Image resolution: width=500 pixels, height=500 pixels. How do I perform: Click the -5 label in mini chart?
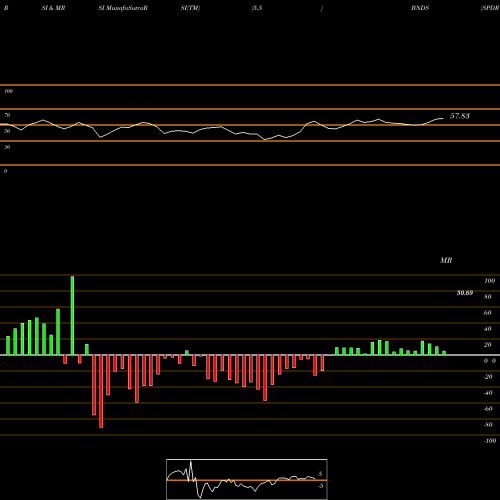tap(320, 486)
